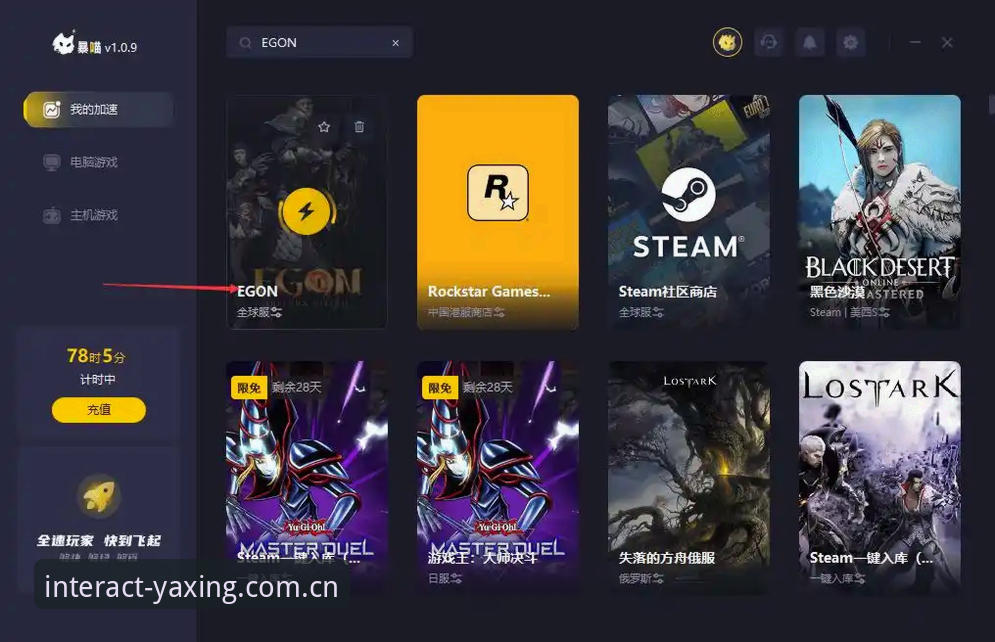Favorite EGON with the star icon
This screenshot has width=995, height=642.
(x=324, y=127)
